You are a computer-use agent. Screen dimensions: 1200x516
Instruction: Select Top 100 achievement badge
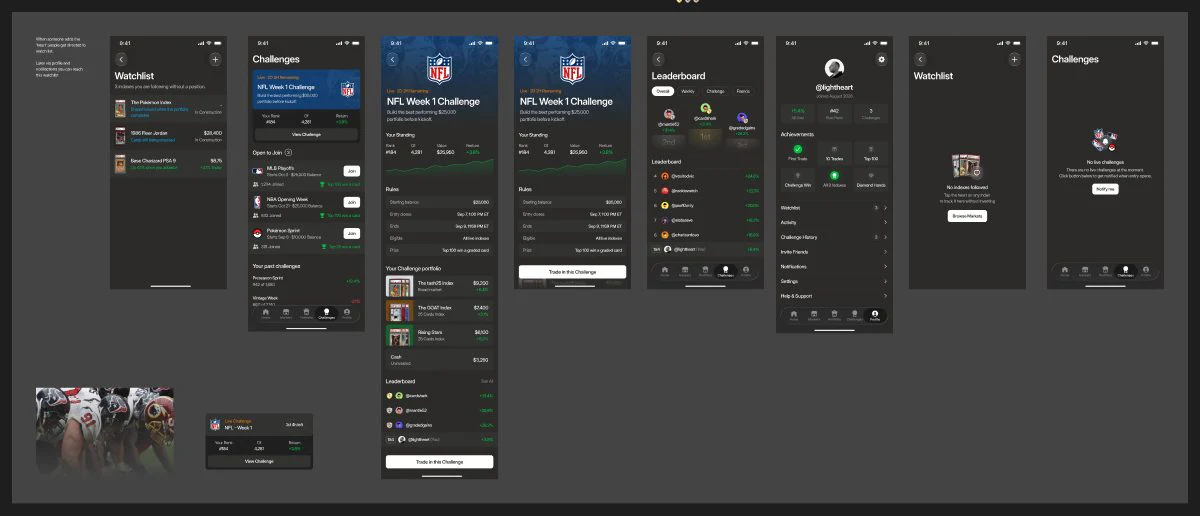pos(870,151)
